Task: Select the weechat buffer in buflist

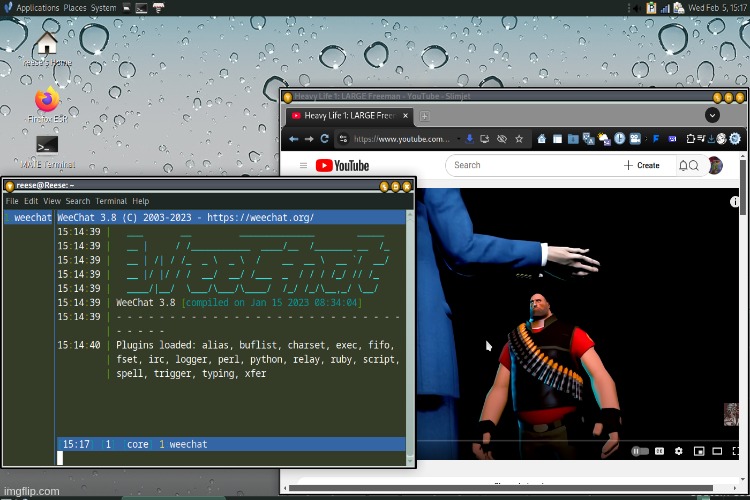Action: tap(28, 218)
